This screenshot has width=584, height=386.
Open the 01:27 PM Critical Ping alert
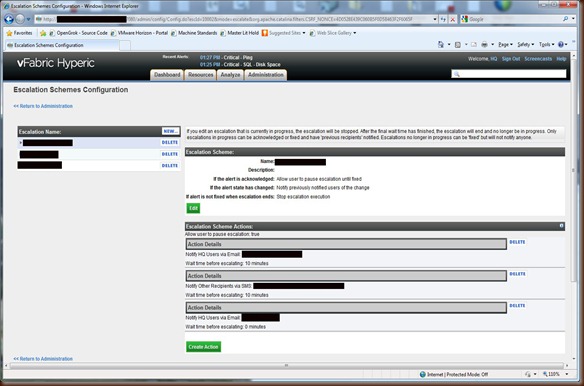pos(226,57)
